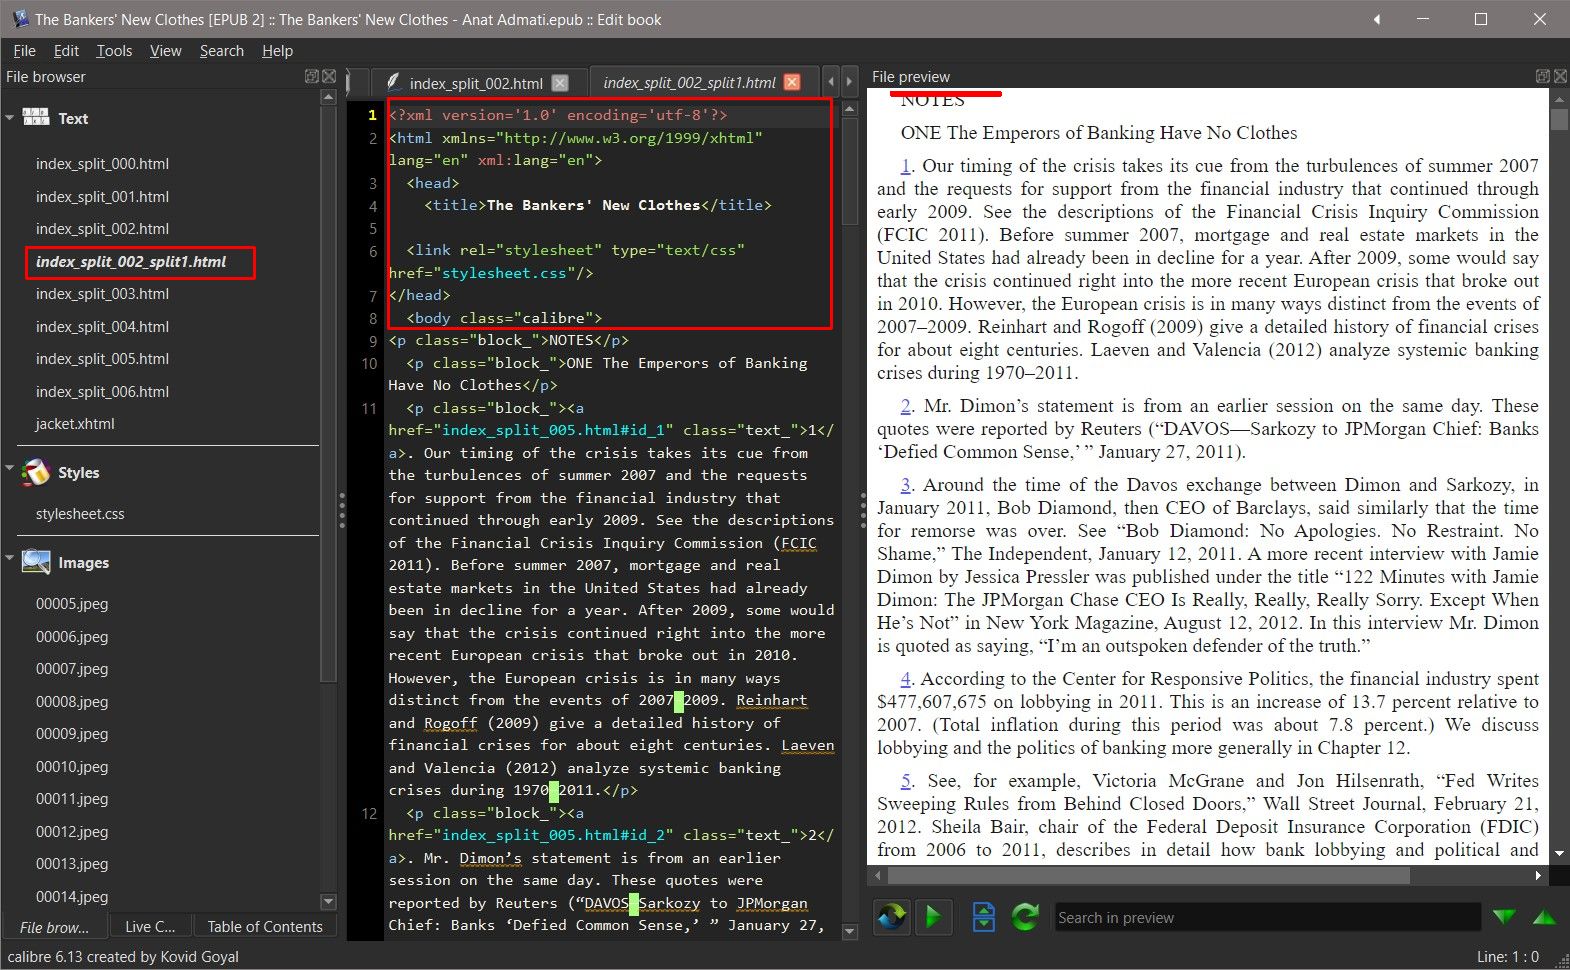Select jacket.xhtml in file browser

tap(75, 424)
